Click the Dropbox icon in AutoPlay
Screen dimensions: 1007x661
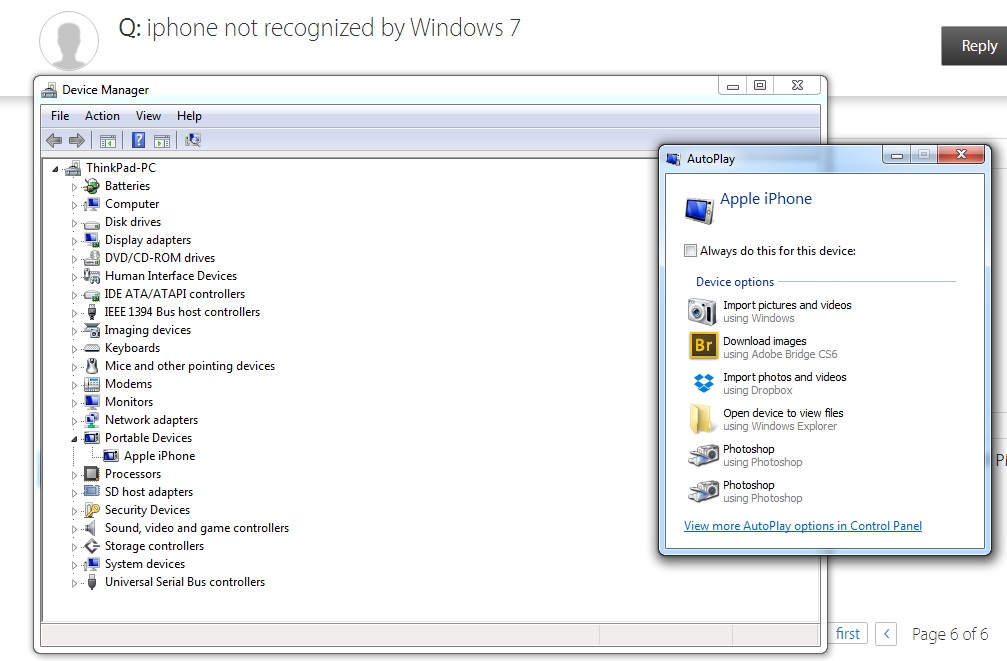704,382
